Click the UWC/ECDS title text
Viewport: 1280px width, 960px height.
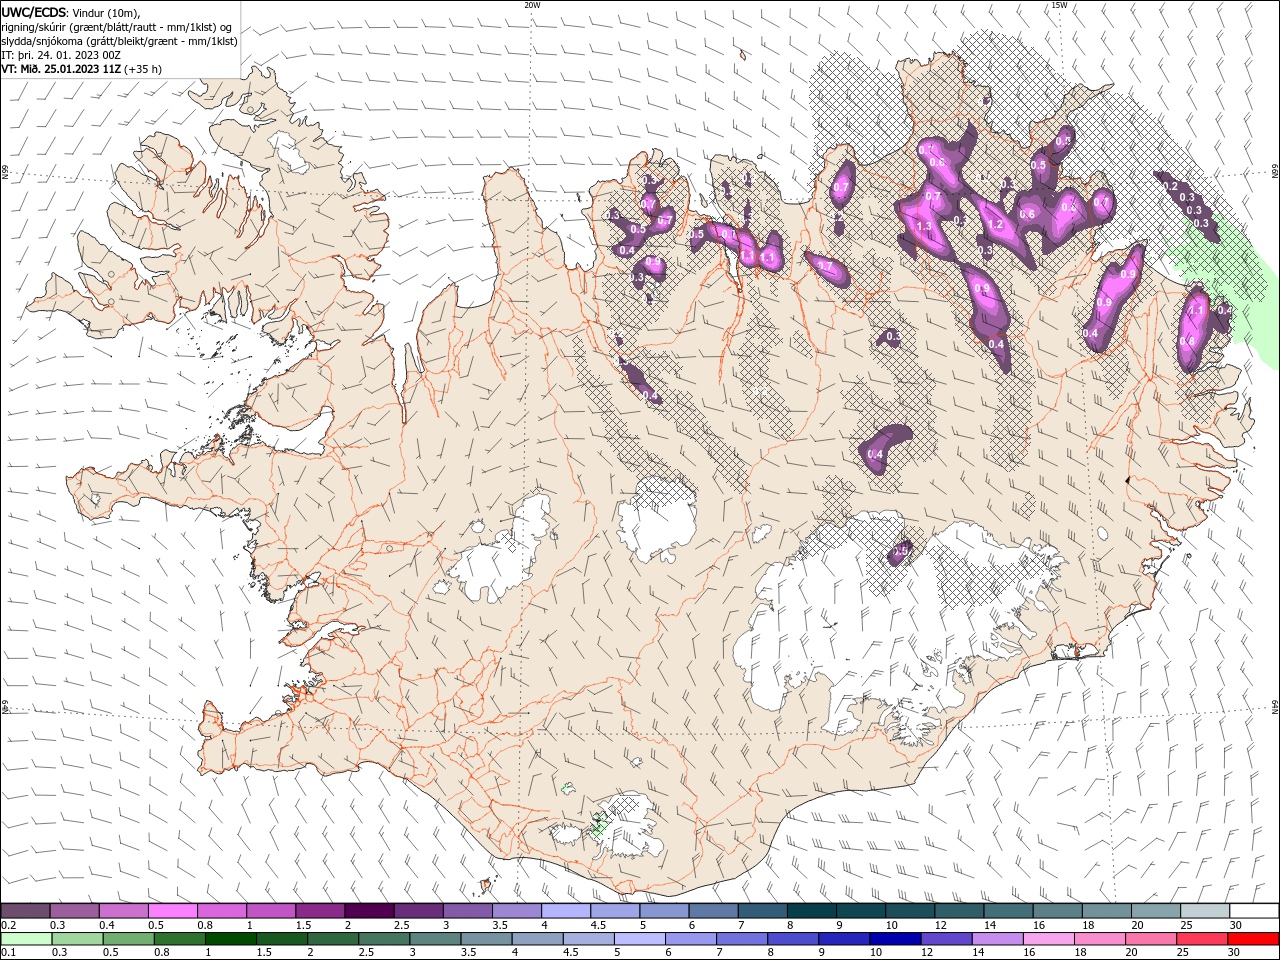click(34, 11)
